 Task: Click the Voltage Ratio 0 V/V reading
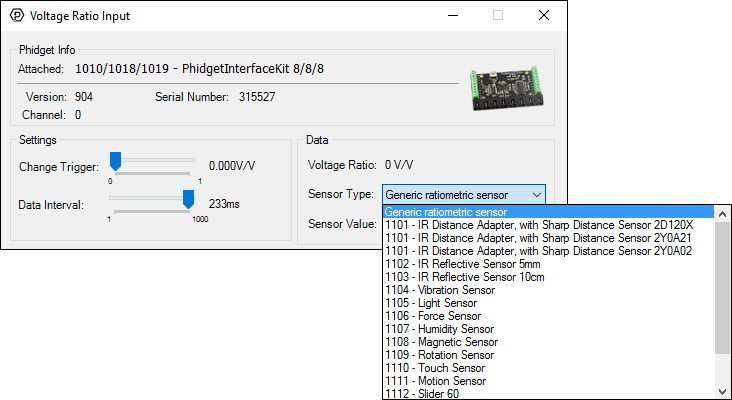399,165
